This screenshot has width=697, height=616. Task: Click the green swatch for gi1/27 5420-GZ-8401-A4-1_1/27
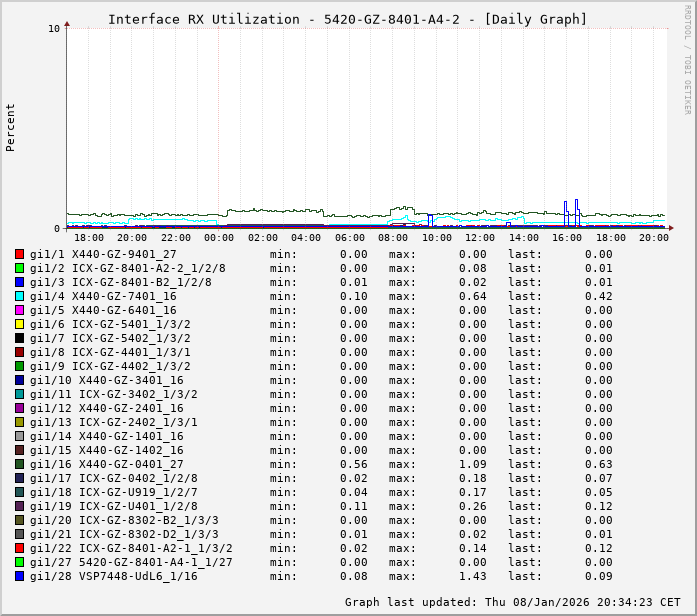pos(19,562)
